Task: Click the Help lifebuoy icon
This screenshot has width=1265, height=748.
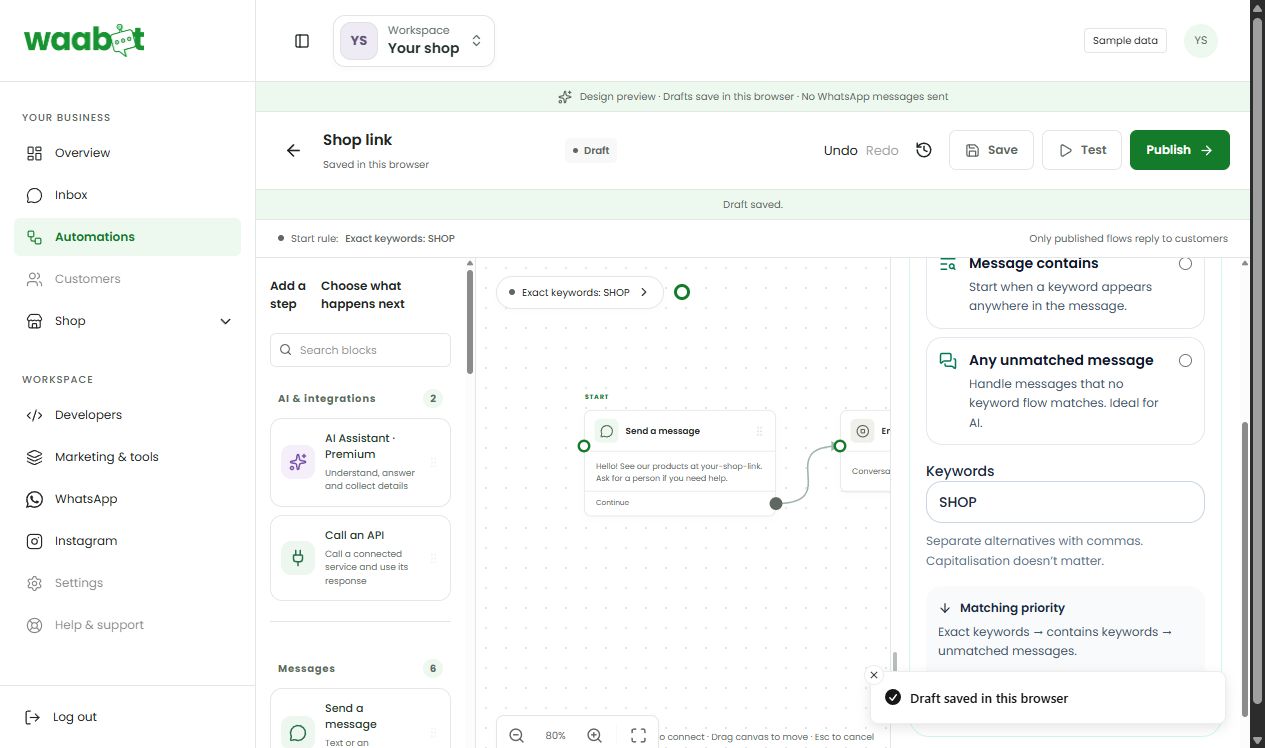Action: tap(34, 625)
